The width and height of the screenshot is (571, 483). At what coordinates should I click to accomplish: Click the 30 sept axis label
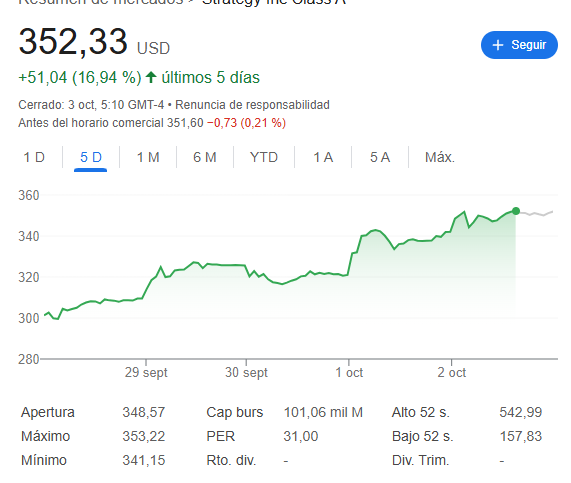tap(246, 373)
